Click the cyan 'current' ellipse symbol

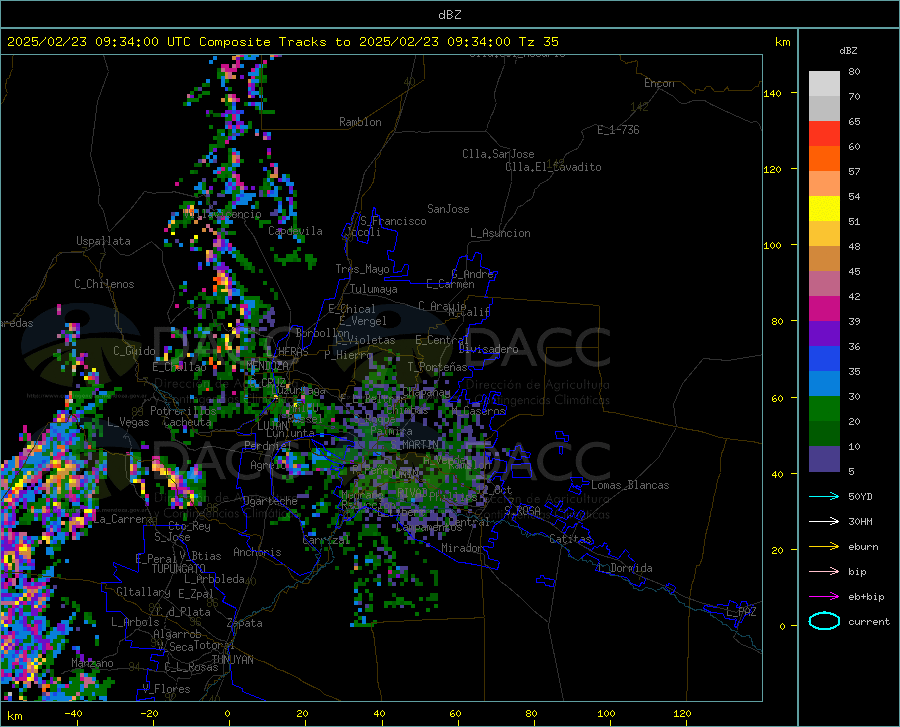click(x=824, y=621)
